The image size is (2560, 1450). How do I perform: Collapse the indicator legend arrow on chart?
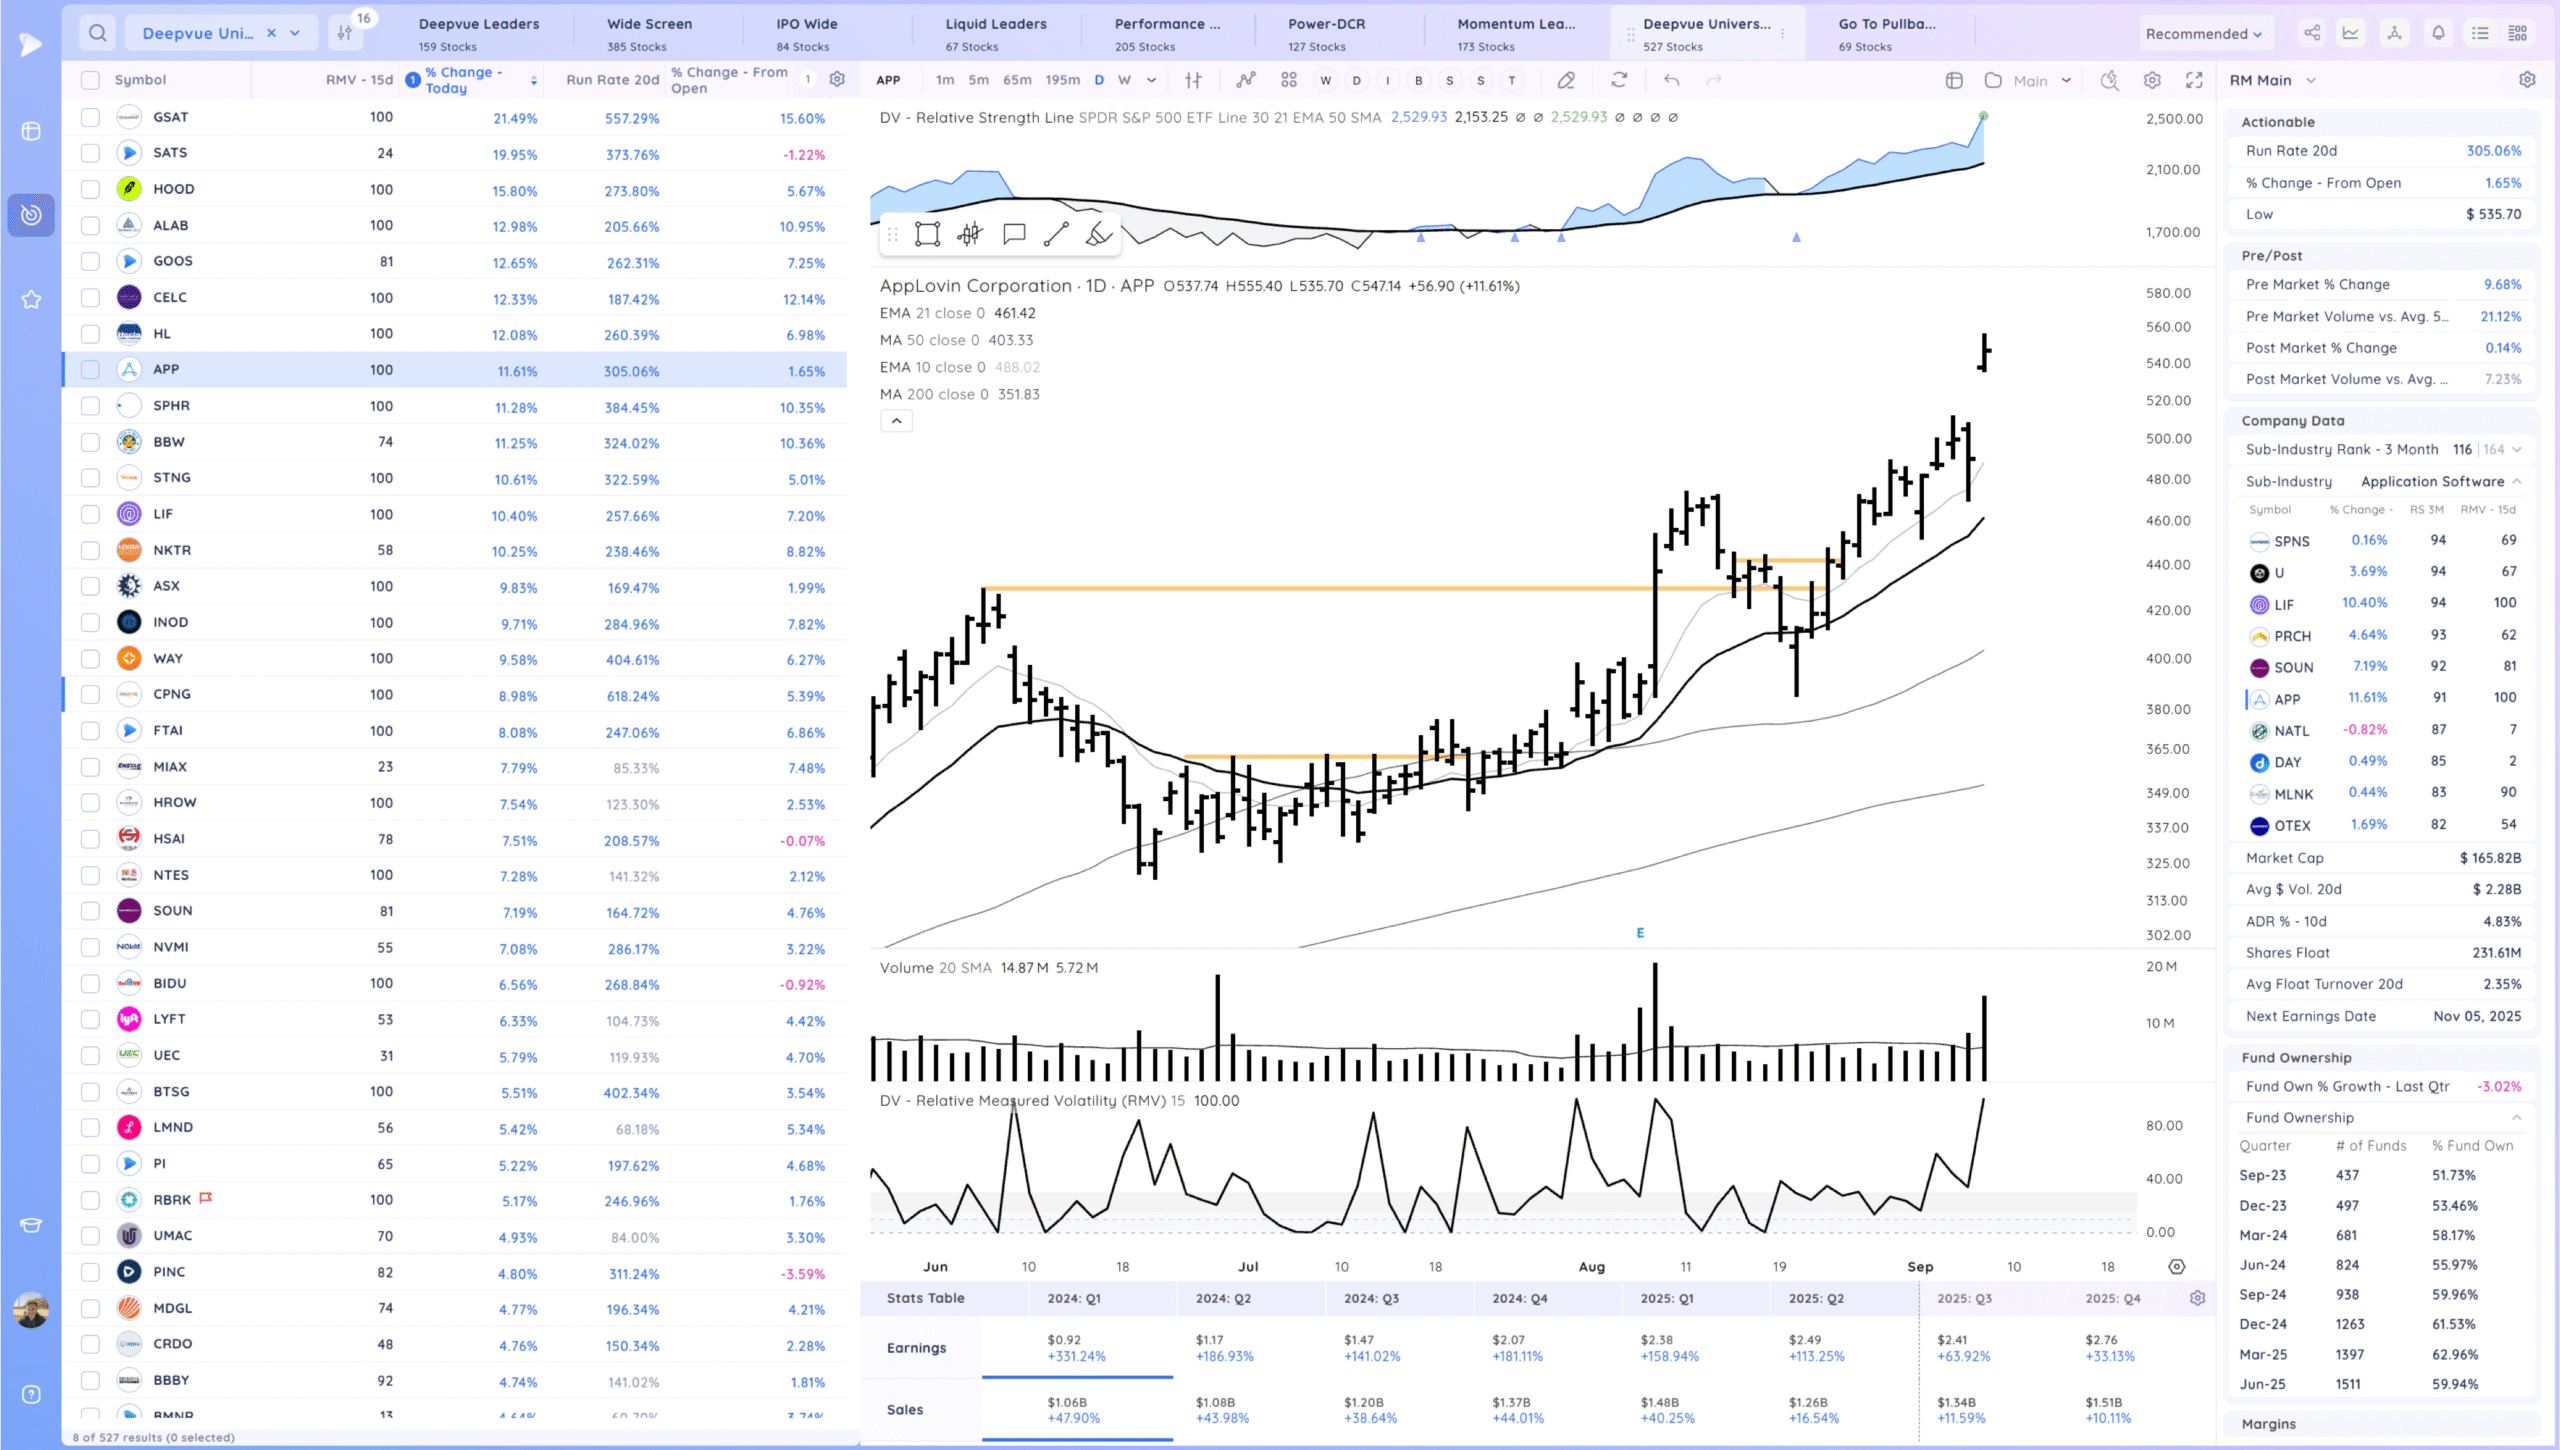(897, 421)
